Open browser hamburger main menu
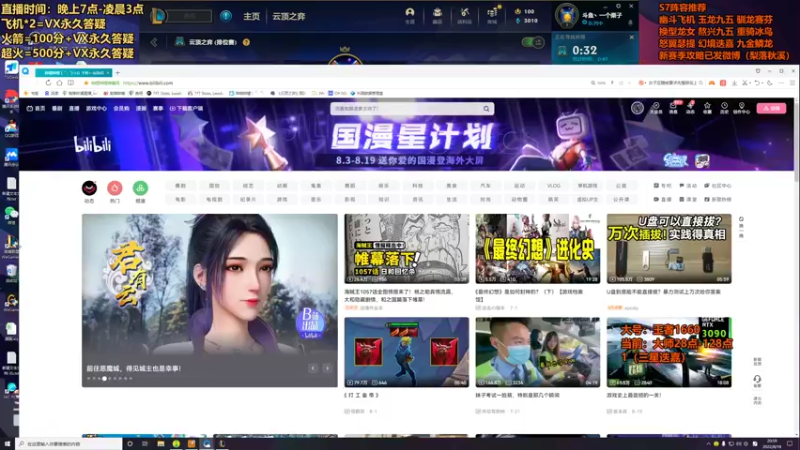Screen dimensions: 800x450 pos(792,83)
